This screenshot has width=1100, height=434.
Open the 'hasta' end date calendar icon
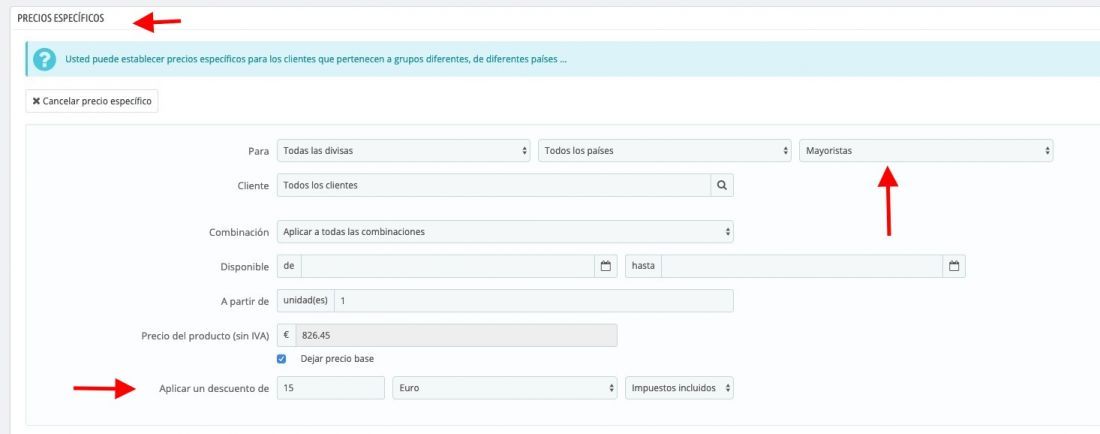(953, 266)
